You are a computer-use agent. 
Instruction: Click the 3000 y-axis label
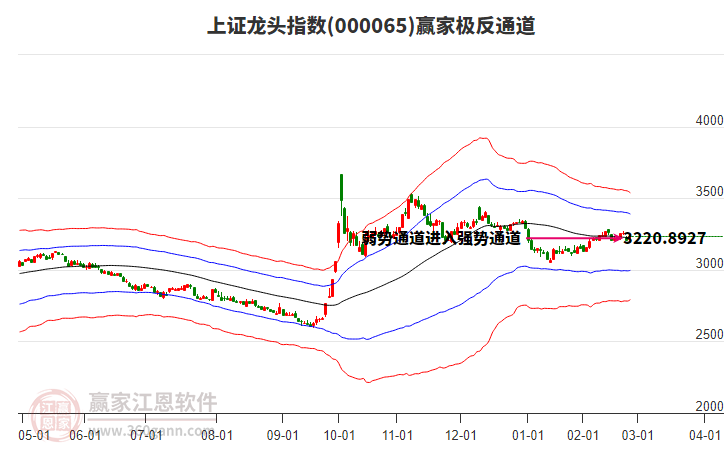pyautogui.click(x=709, y=263)
